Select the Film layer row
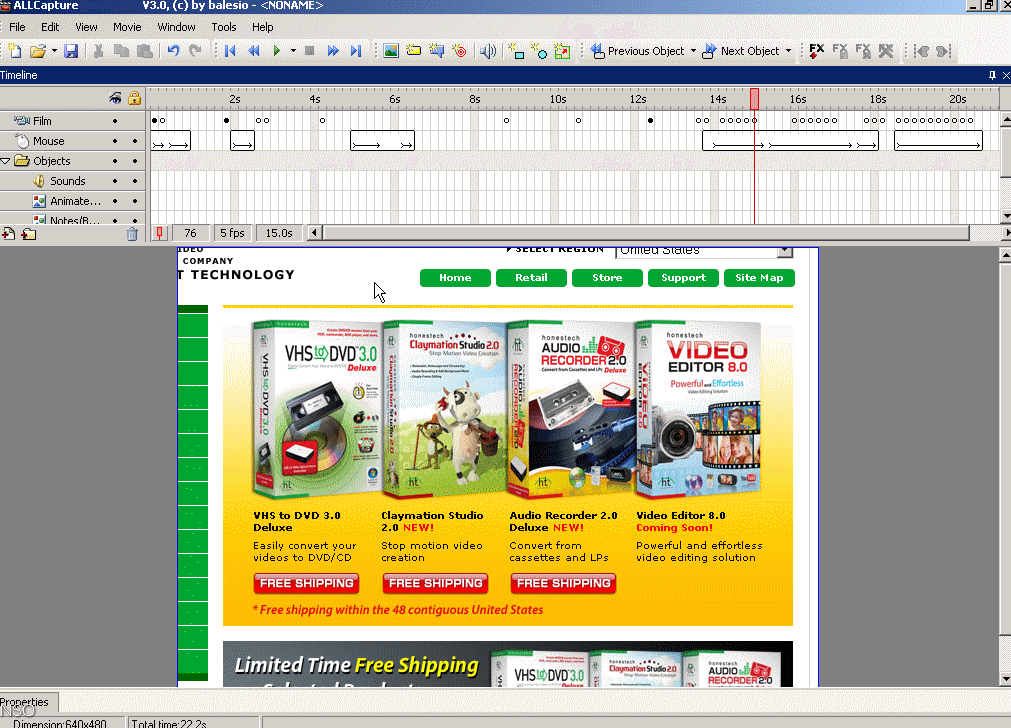 (x=72, y=121)
